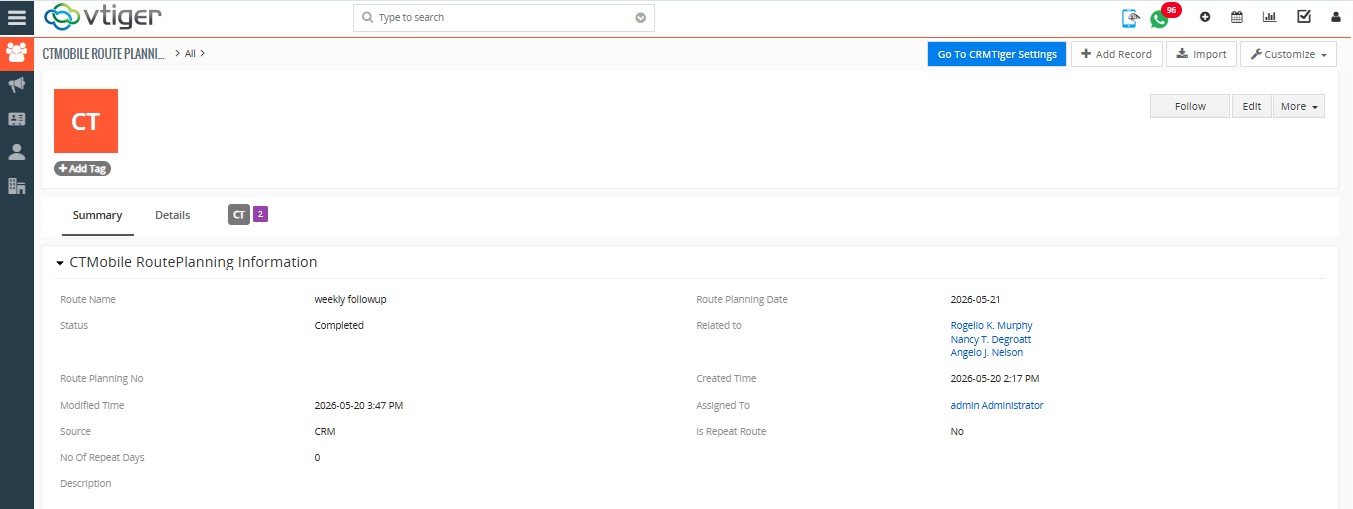Viewport: 1353px width, 509px height.
Task: Click the vtiger logo
Action: [103, 17]
